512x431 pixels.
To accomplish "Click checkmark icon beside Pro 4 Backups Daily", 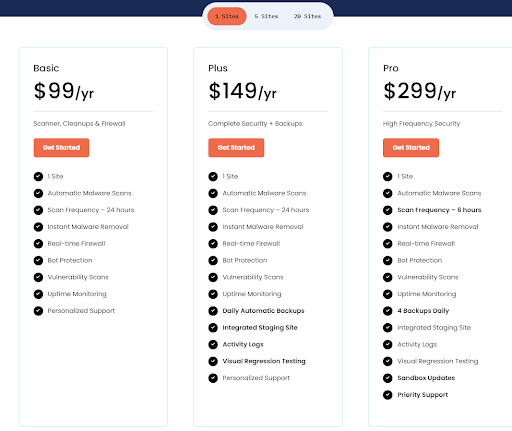I will tap(388, 311).
